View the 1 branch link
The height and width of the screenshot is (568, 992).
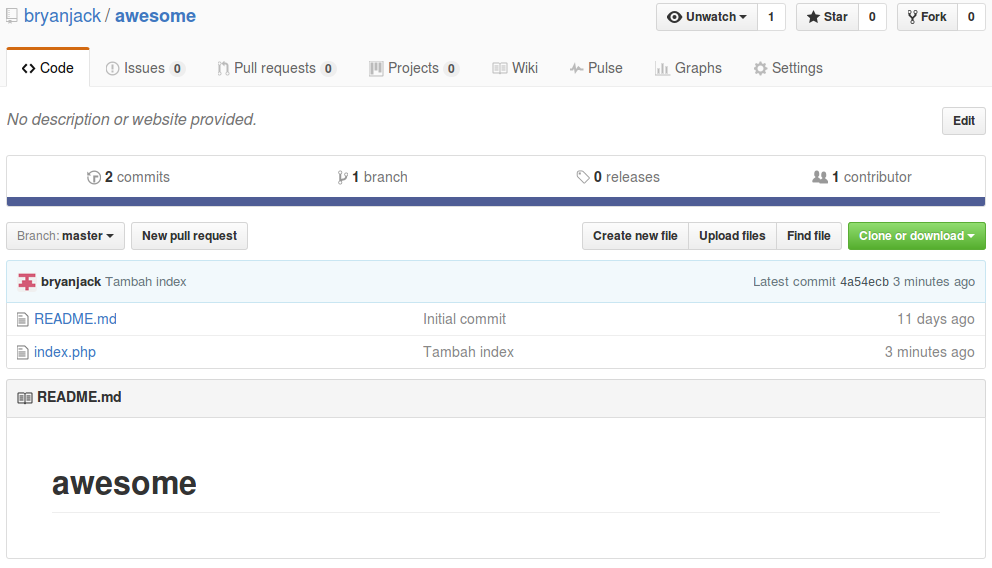click(x=373, y=177)
